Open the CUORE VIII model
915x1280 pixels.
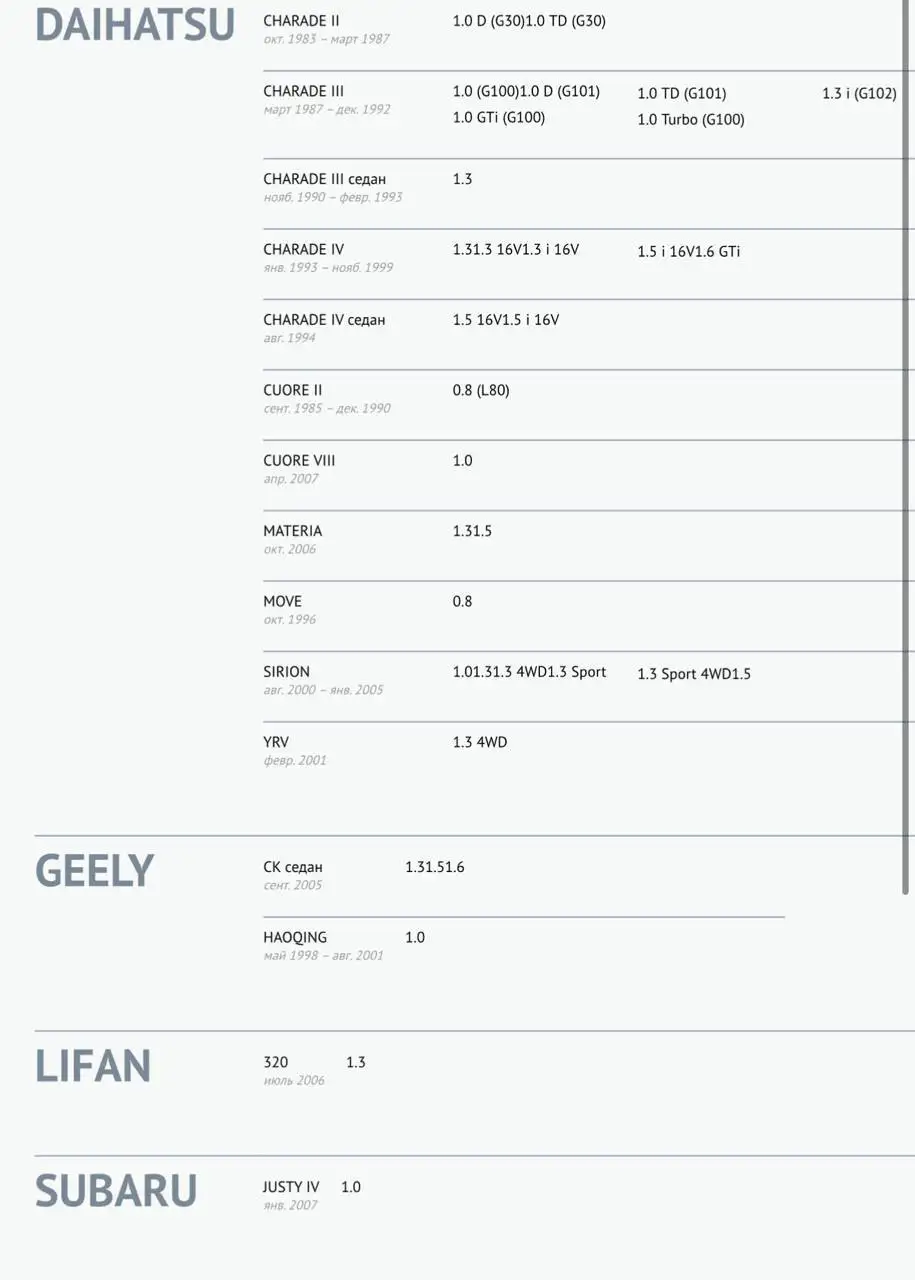click(299, 461)
